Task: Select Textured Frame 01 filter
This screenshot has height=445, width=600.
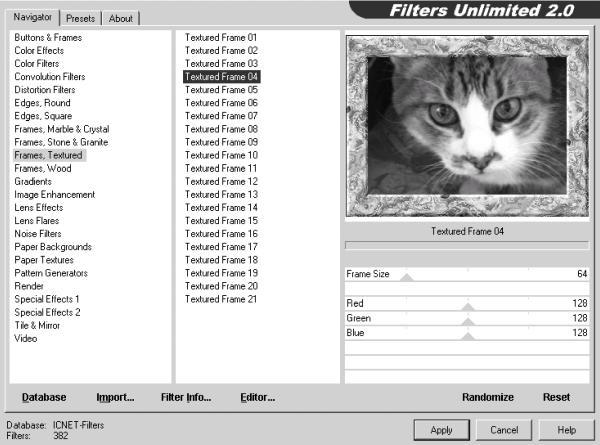Action: click(x=221, y=37)
